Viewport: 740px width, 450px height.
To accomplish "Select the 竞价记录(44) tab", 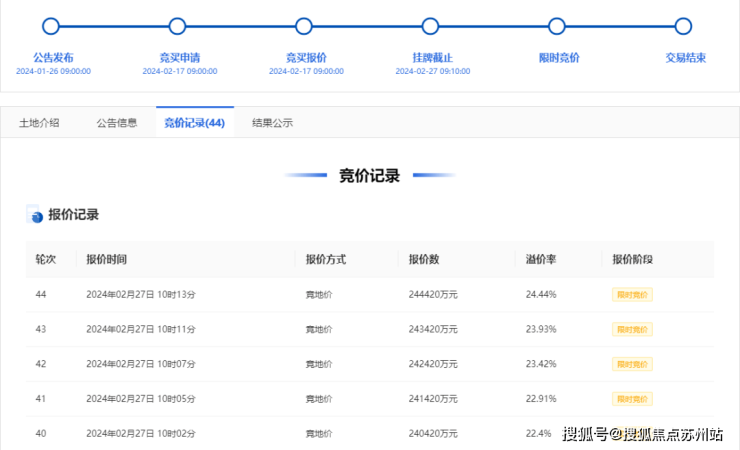I will click(x=194, y=123).
